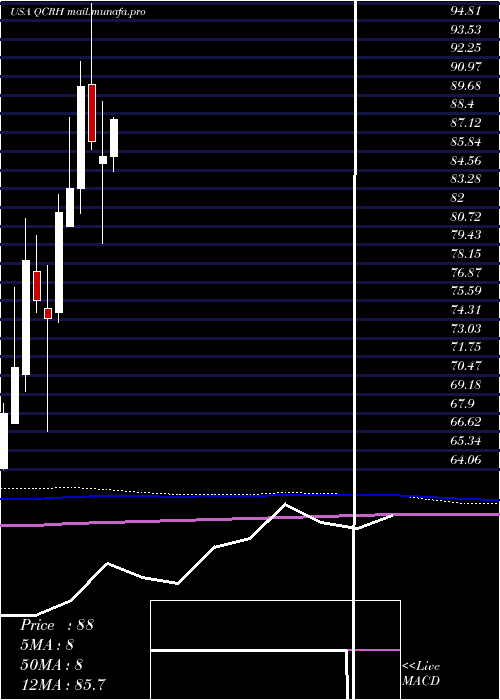Select the tallest red candlestick near 89
500x700 pixels.
92,112
